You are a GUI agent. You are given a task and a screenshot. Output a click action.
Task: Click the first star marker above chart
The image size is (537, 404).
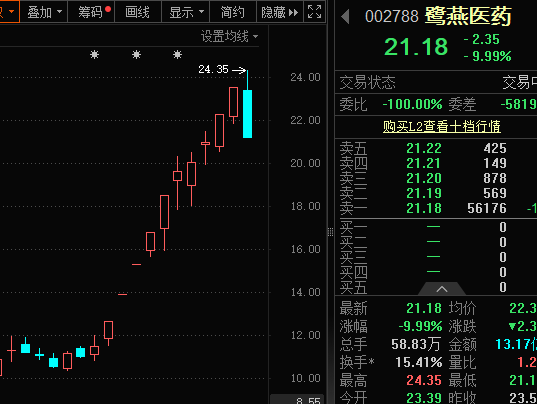(95, 54)
